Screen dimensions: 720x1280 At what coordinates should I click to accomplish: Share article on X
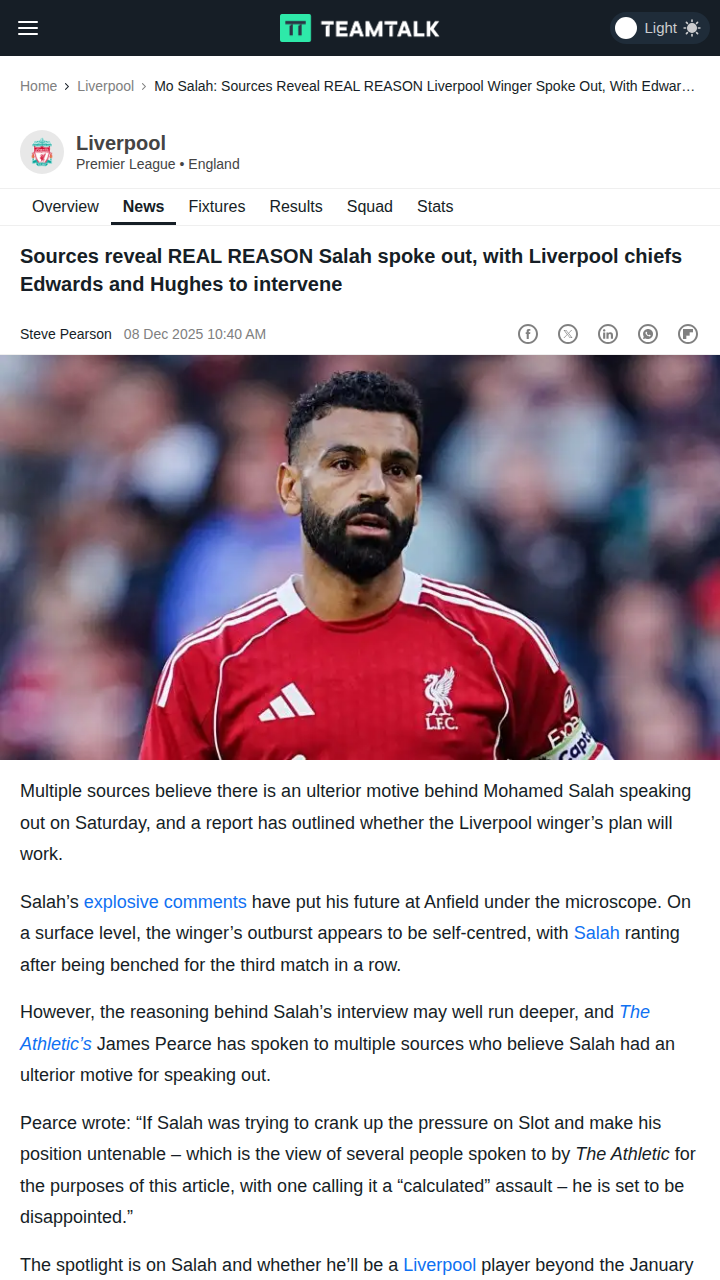[568, 334]
